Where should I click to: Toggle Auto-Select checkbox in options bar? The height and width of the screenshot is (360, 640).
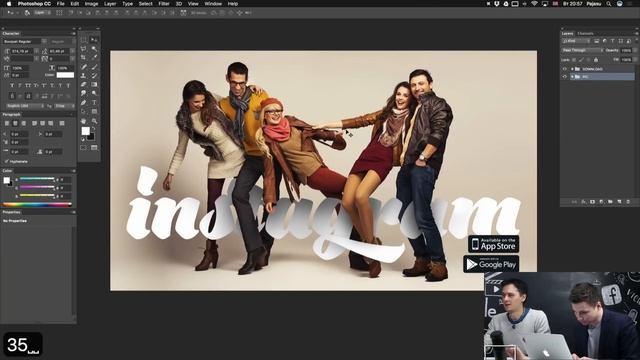pos(27,13)
